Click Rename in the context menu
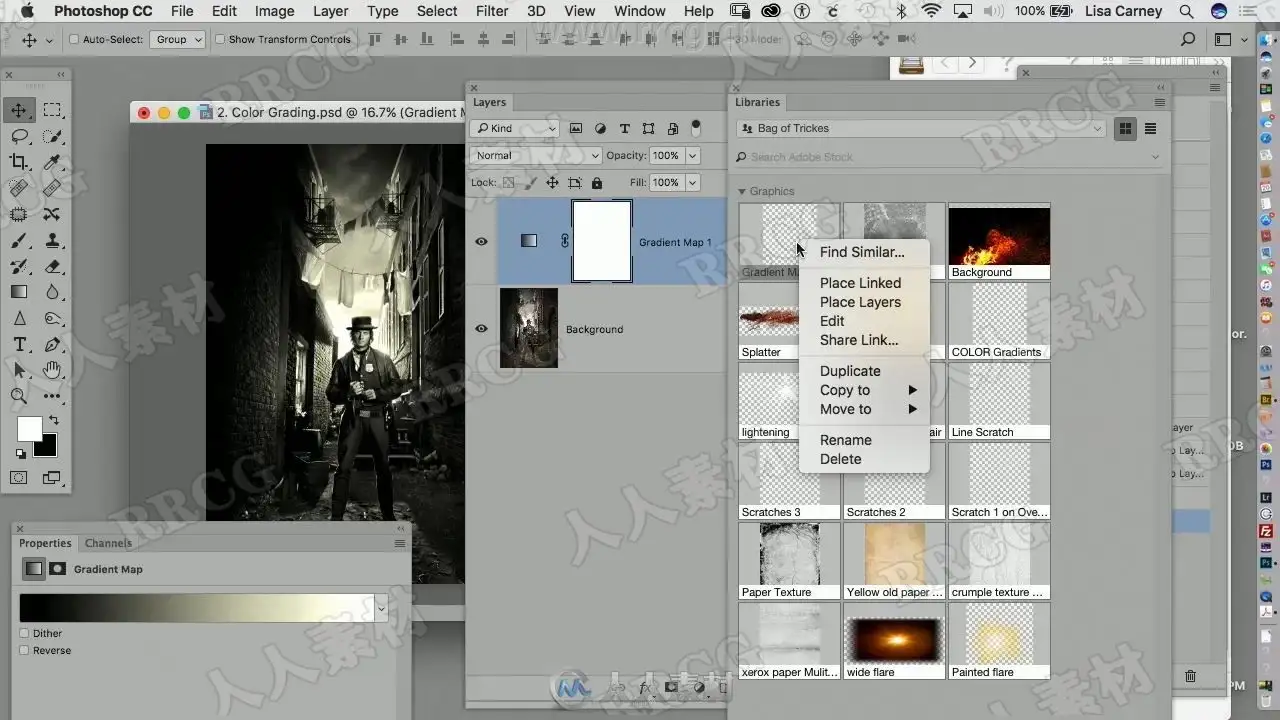The width and height of the screenshot is (1280, 720). [x=845, y=440]
